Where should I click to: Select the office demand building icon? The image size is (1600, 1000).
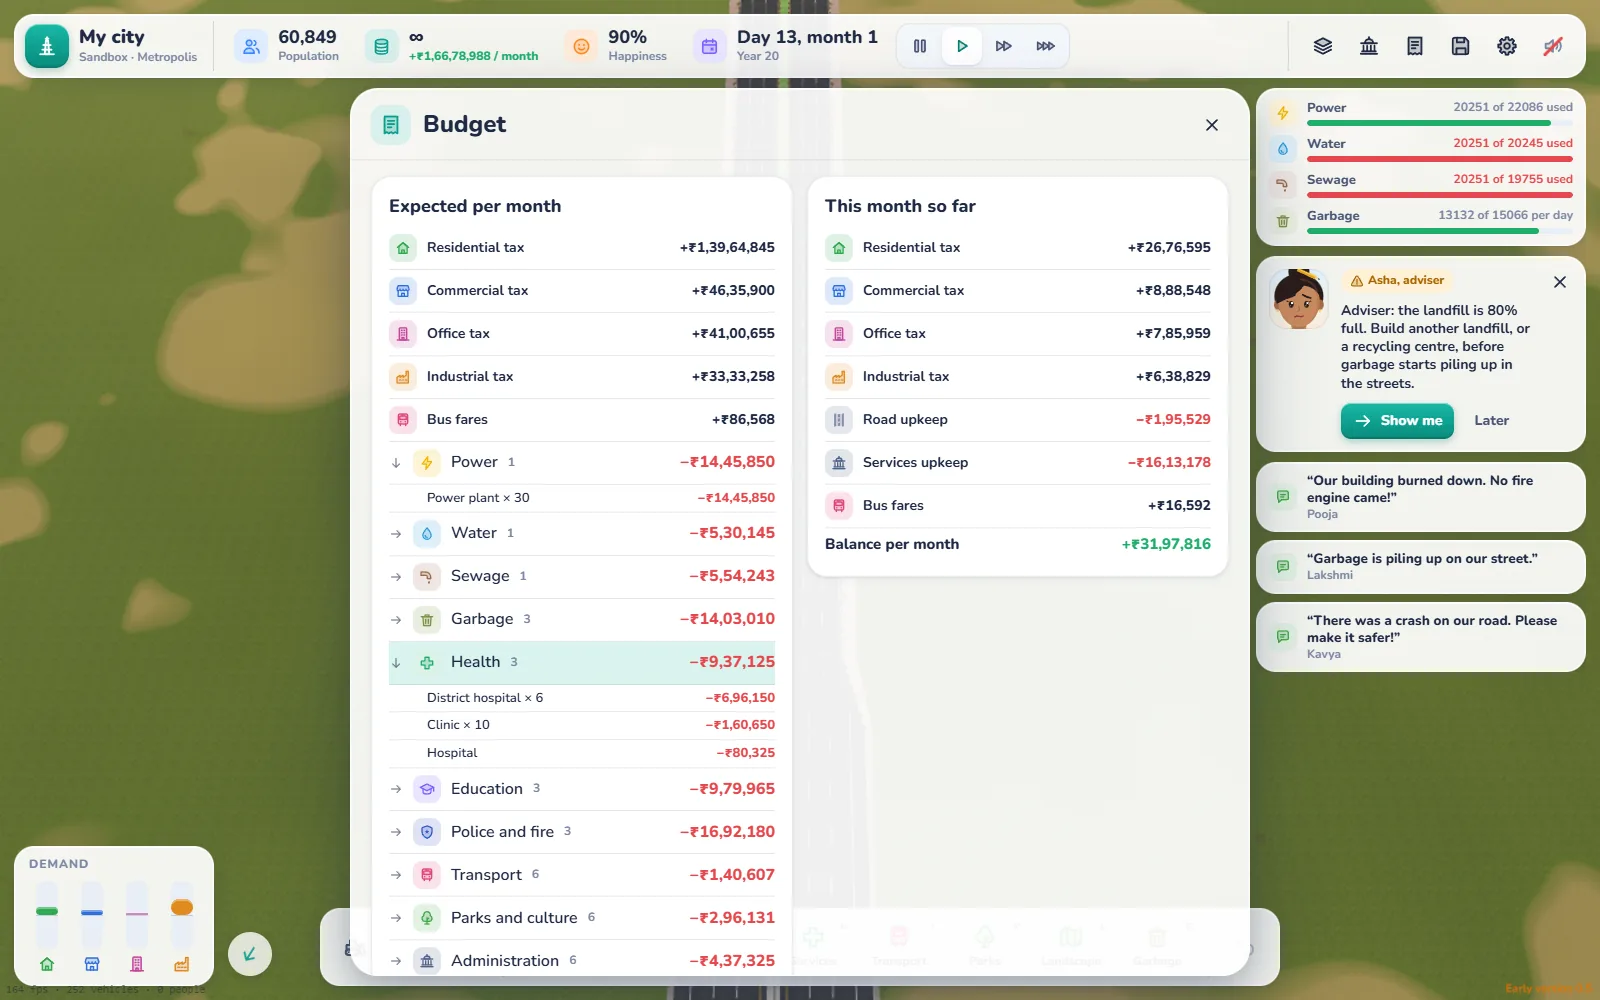(137, 964)
